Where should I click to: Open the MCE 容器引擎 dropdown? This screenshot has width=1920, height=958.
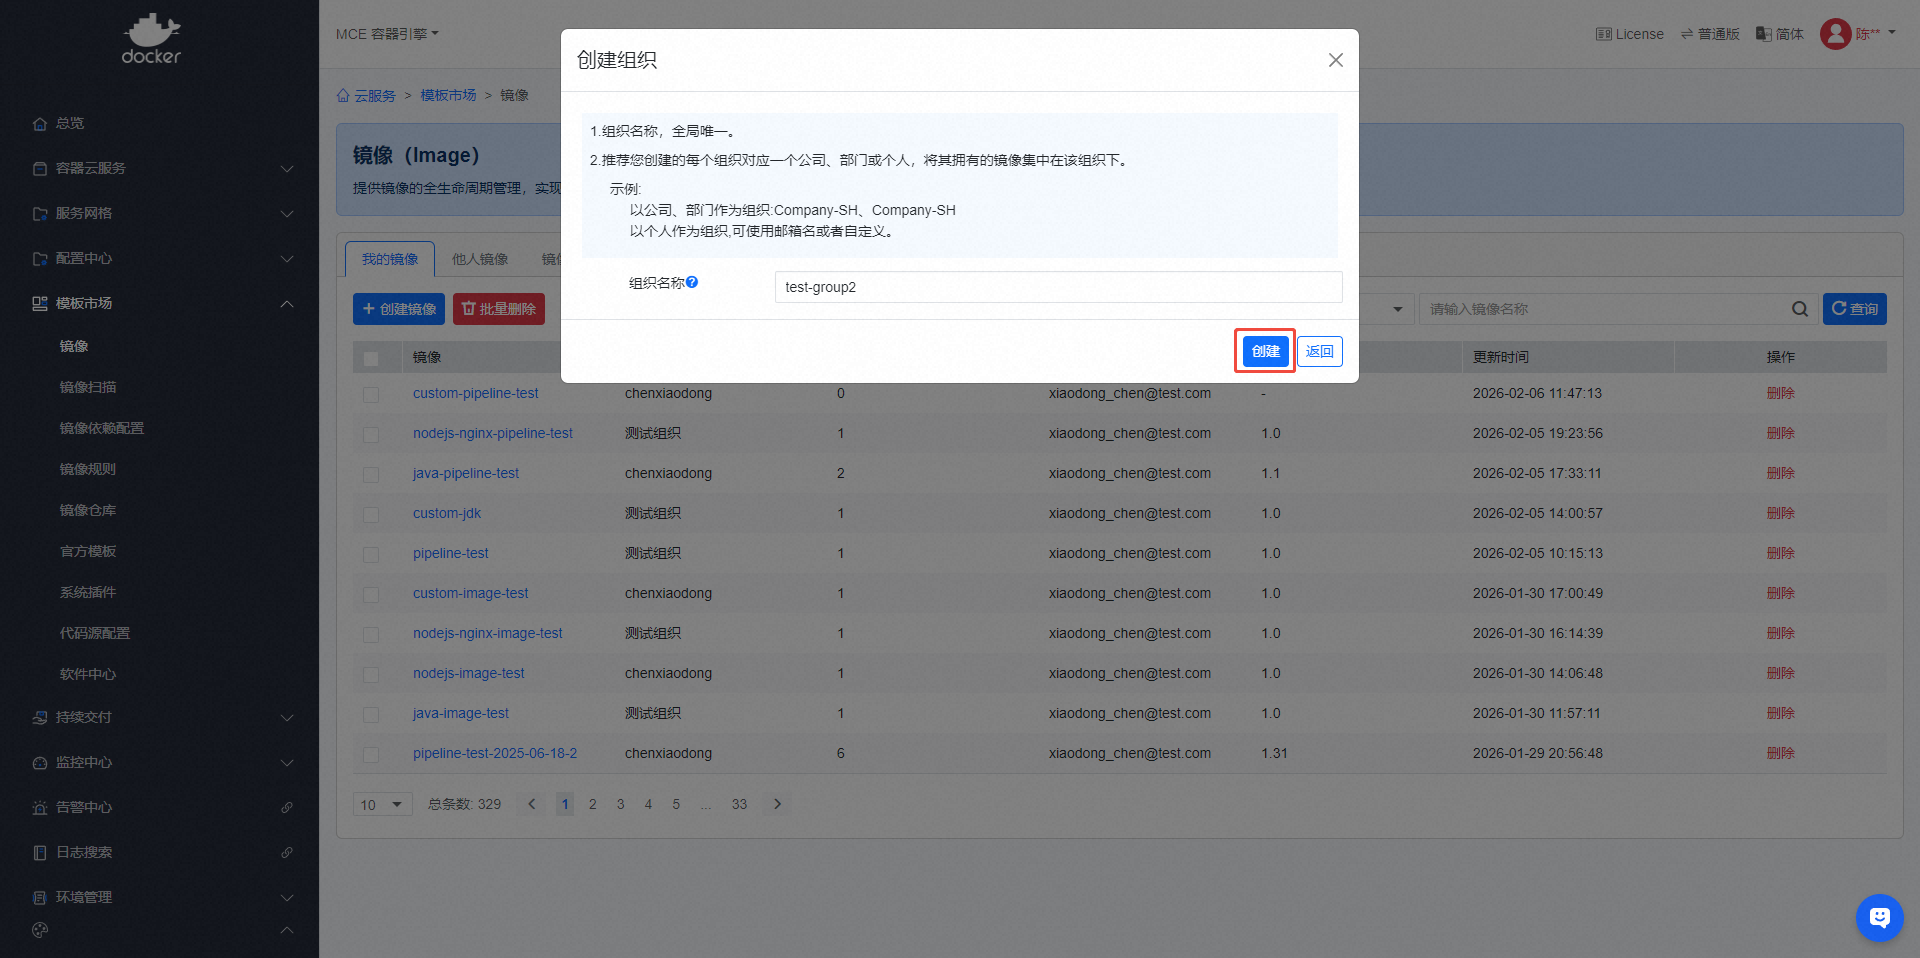pyautogui.click(x=387, y=34)
